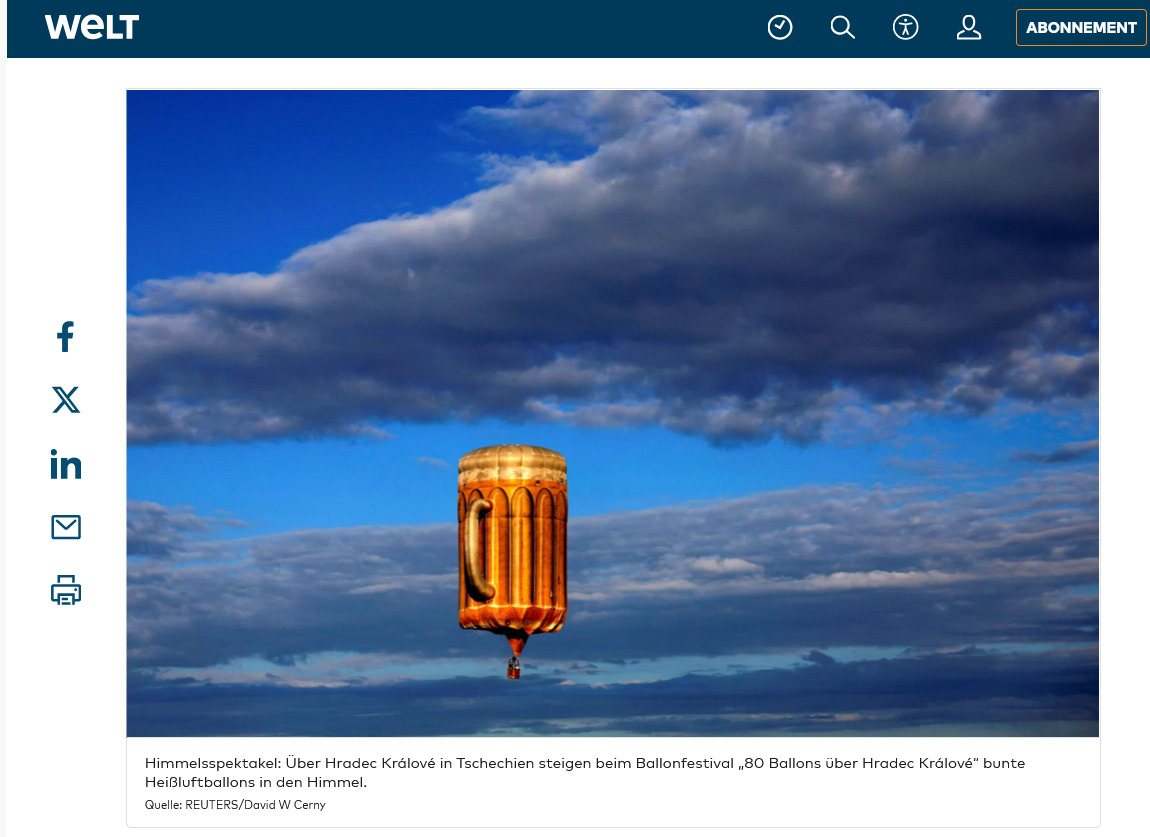Click the caption starting with 'Himmelsspektakel'
The image size is (1150, 837).
[x=585, y=772]
